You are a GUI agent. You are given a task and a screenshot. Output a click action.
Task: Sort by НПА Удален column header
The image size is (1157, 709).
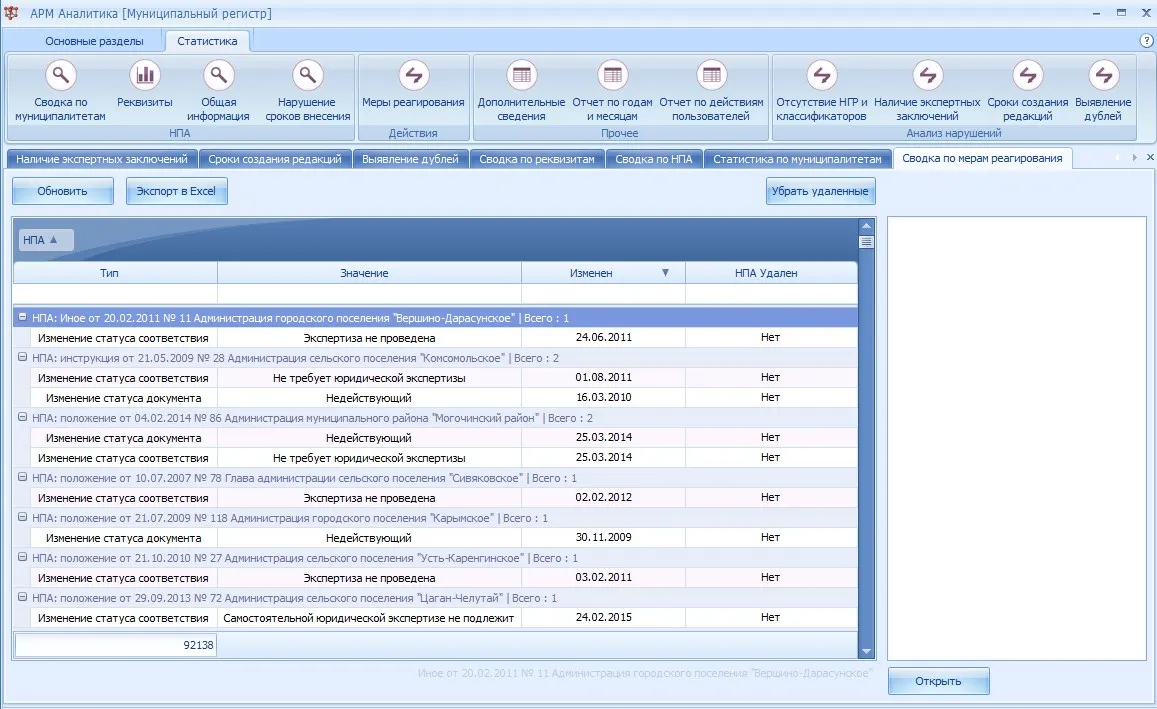(x=771, y=273)
